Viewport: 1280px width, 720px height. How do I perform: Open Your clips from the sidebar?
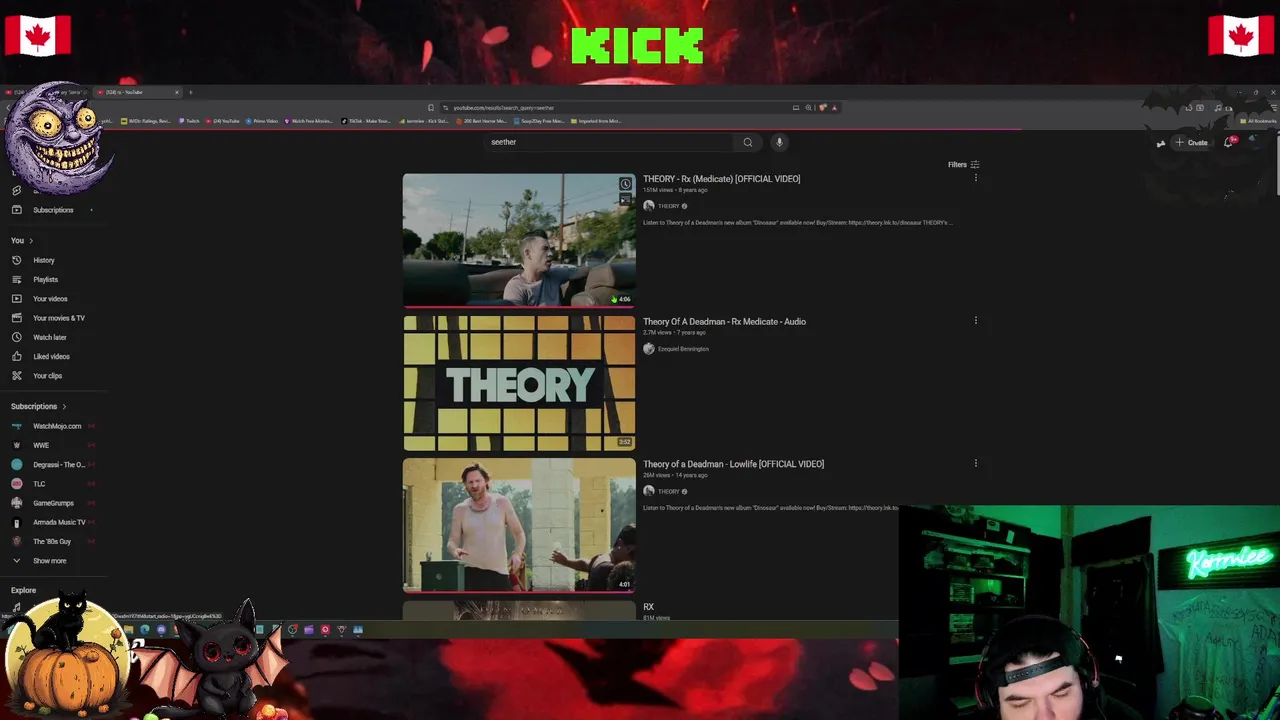point(47,376)
